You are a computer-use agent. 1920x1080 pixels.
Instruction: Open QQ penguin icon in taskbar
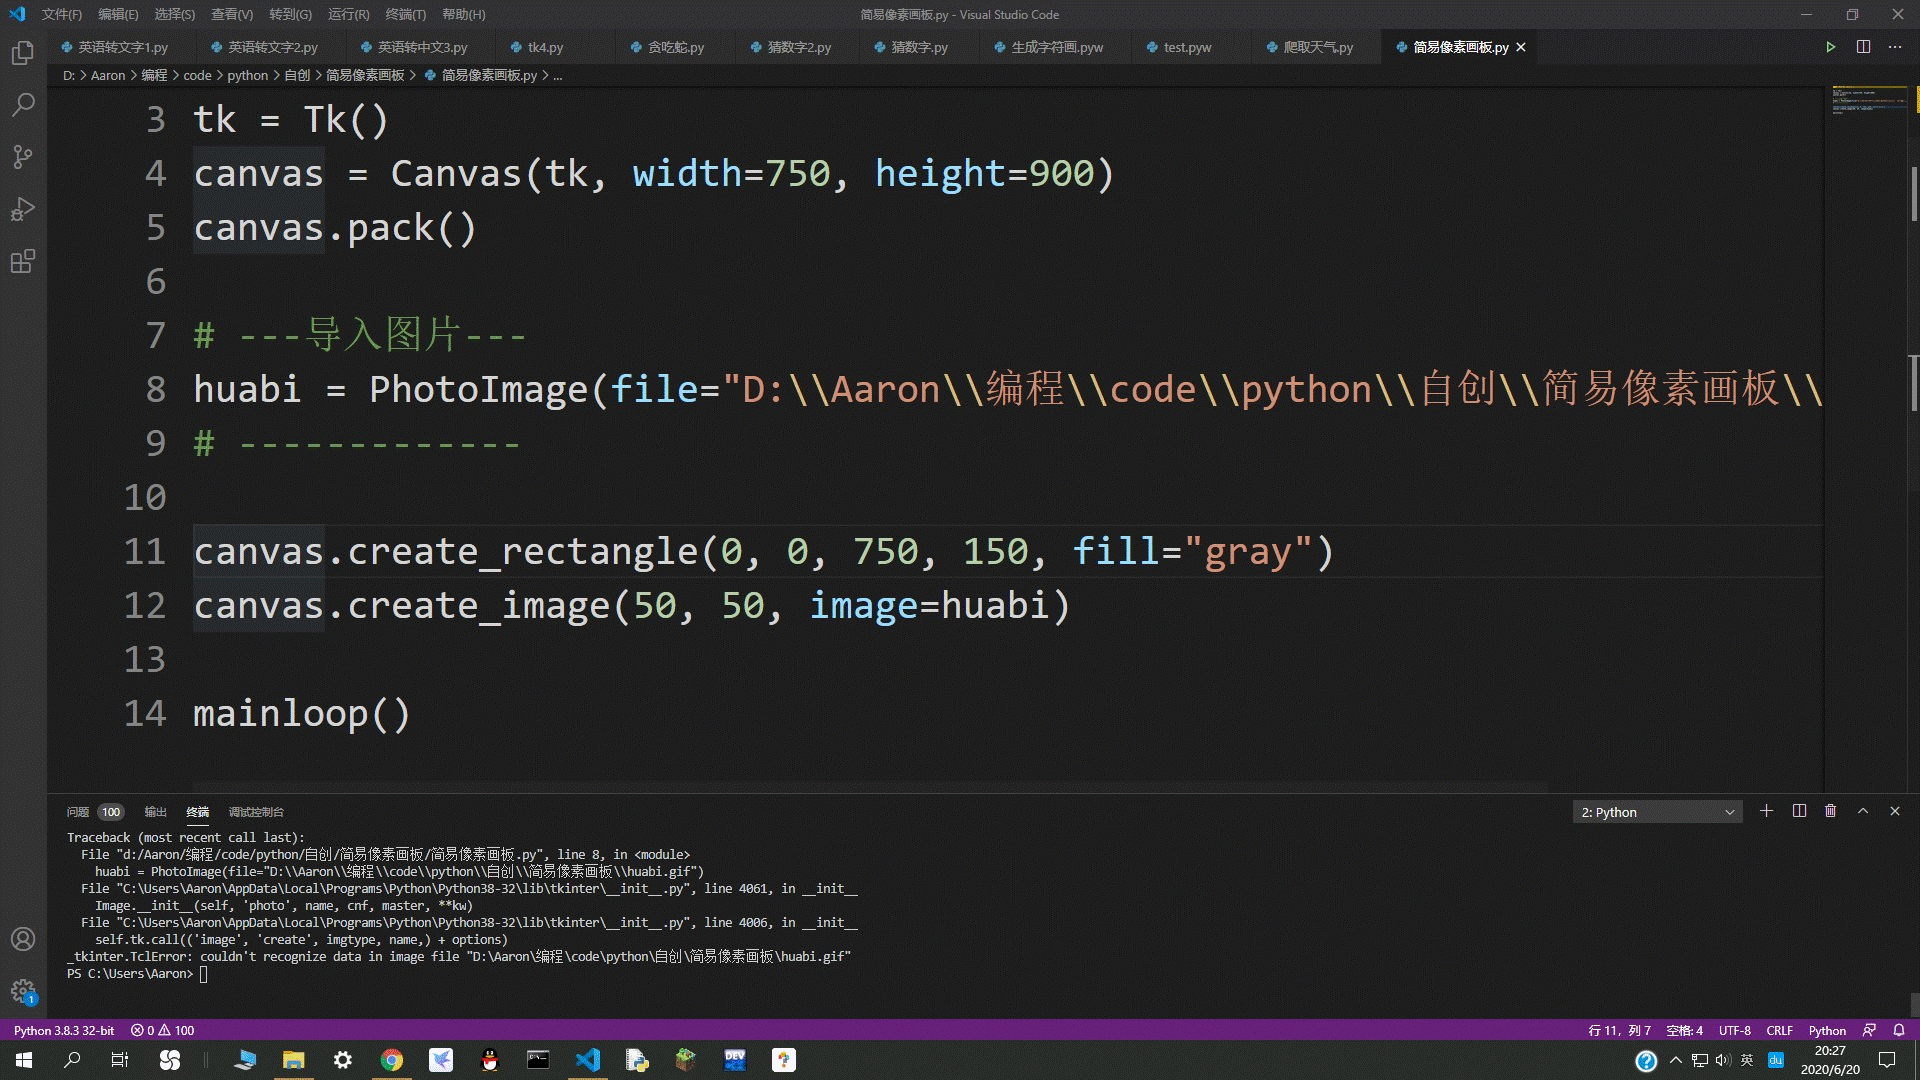(489, 1060)
